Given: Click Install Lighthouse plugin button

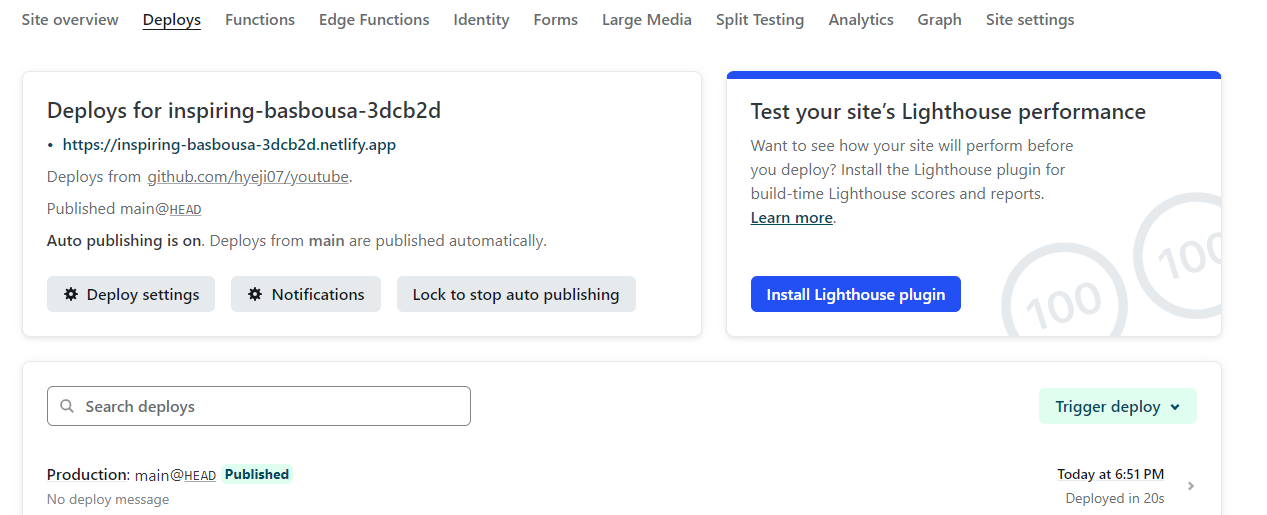Looking at the screenshot, I should (856, 294).
